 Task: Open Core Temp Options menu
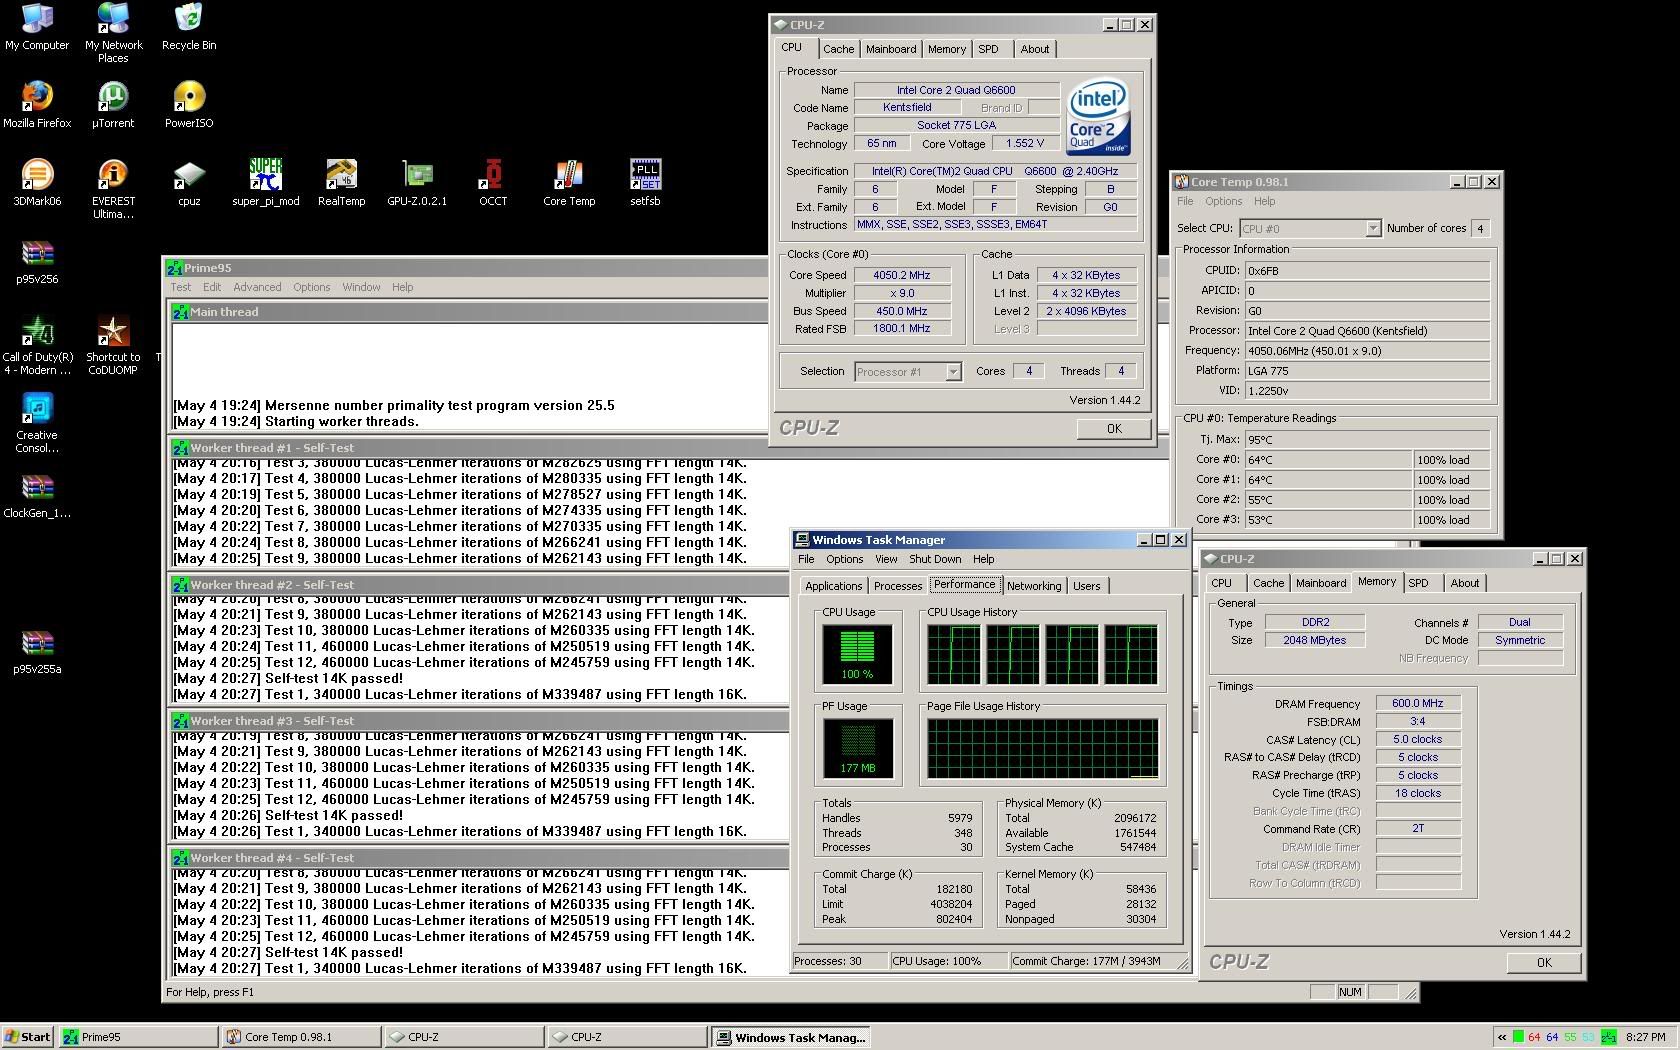click(x=1223, y=201)
